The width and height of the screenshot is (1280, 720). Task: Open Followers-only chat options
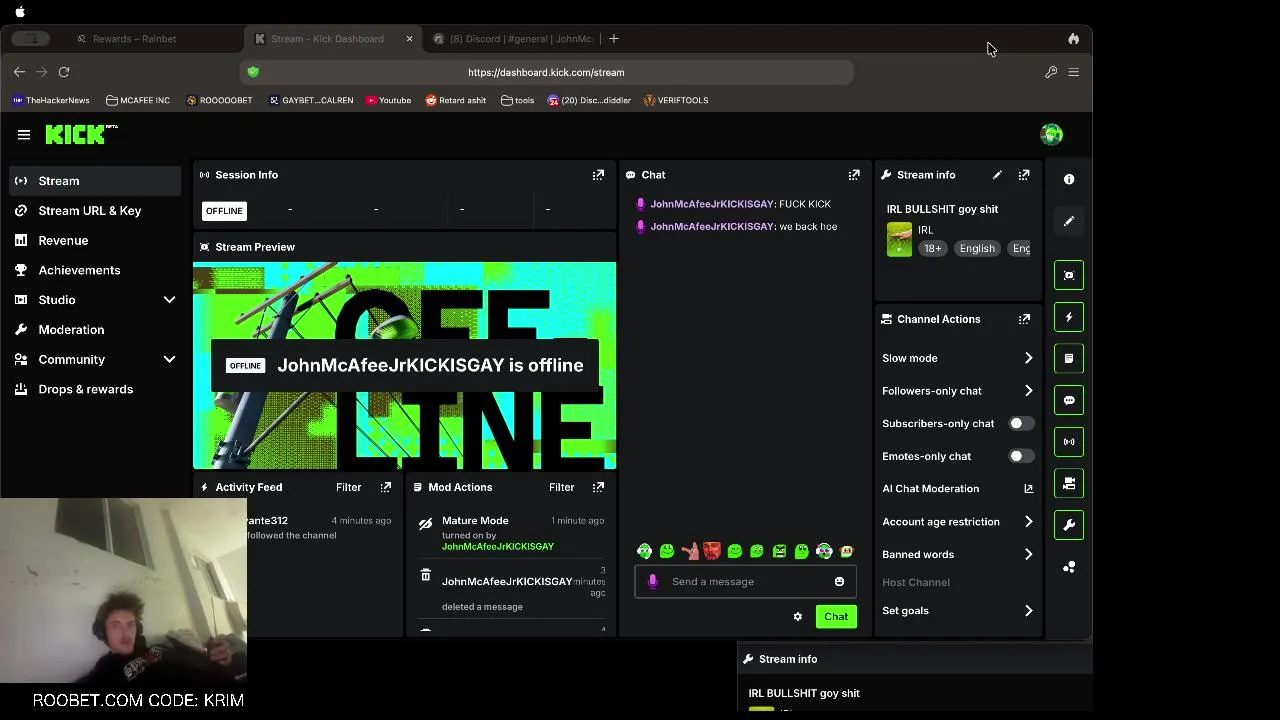pyautogui.click(x=958, y=391)
